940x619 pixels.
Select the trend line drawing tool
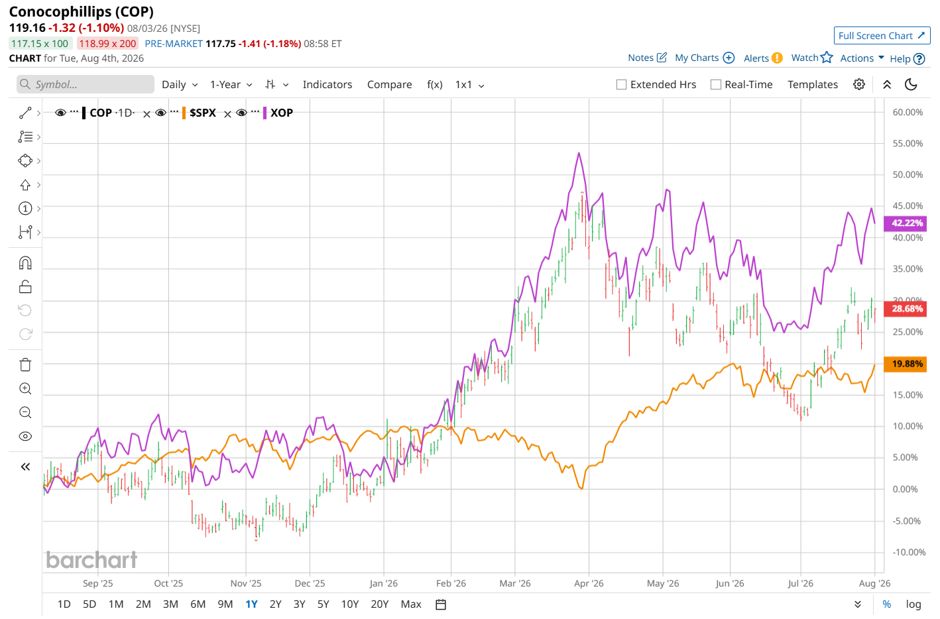[x=25, y=113]
